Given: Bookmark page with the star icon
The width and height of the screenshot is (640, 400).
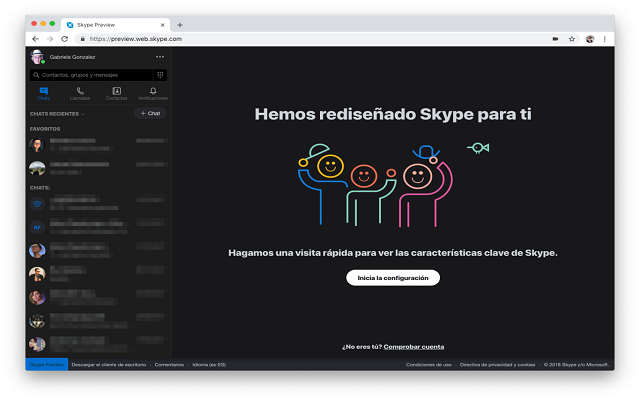Looking at the screenshot, I should [x=572, y=39].
